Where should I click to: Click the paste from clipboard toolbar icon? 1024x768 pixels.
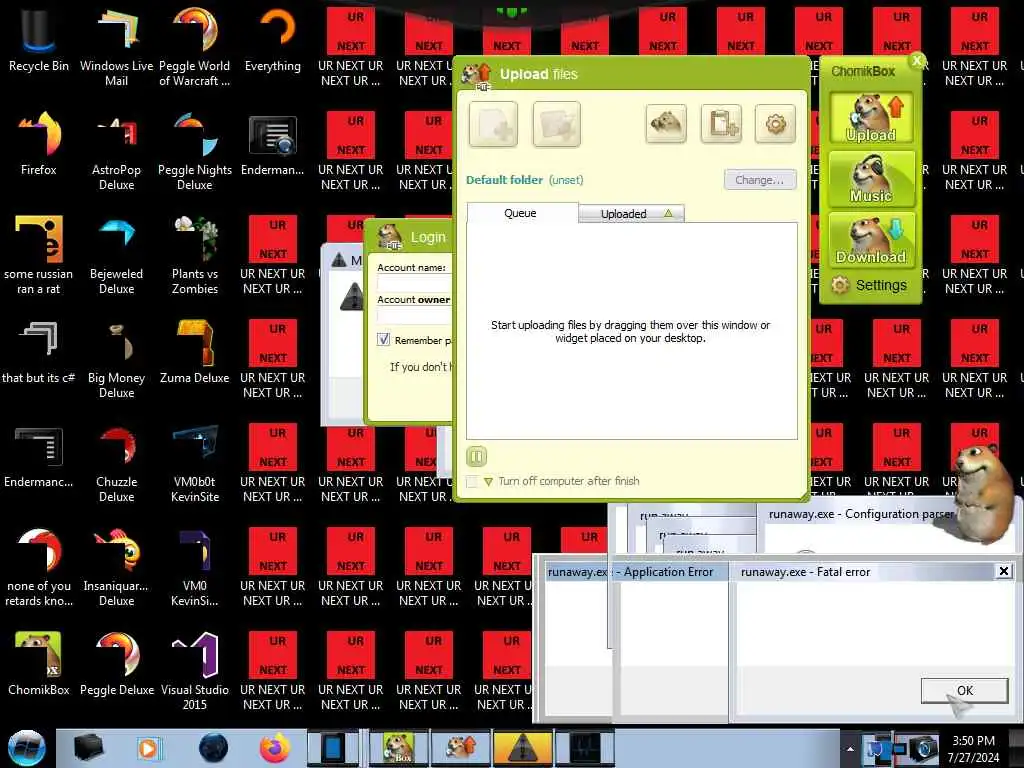click(721, 123)
